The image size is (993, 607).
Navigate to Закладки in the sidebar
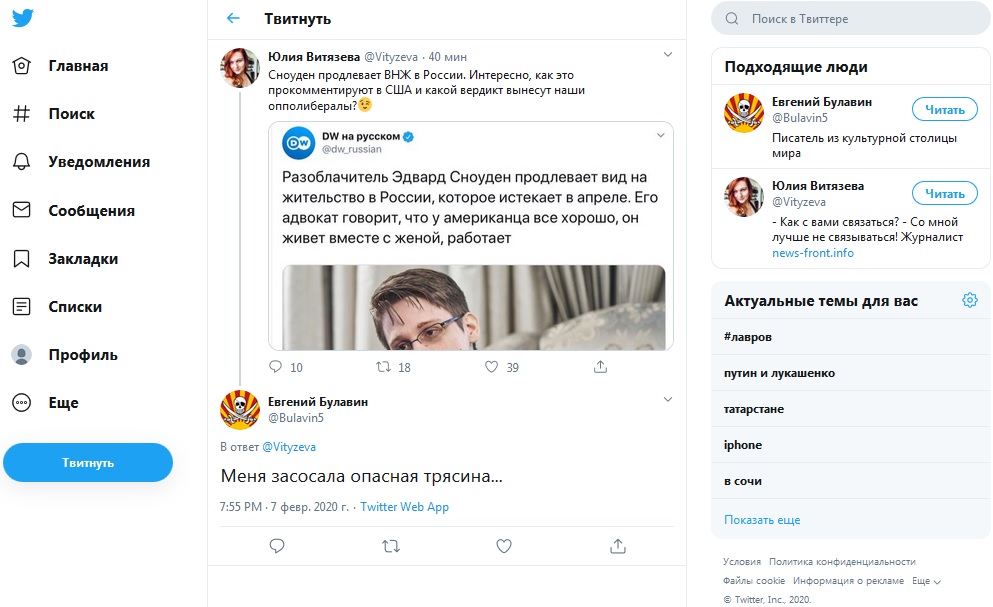coord(83,259)
